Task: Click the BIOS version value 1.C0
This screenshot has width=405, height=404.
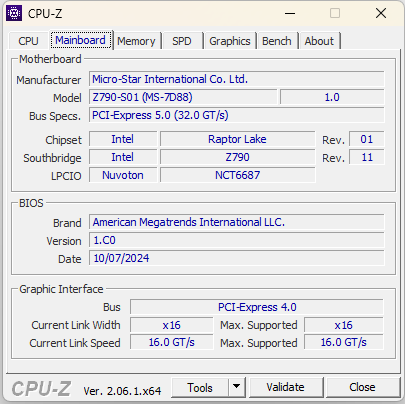Action: 237,240
